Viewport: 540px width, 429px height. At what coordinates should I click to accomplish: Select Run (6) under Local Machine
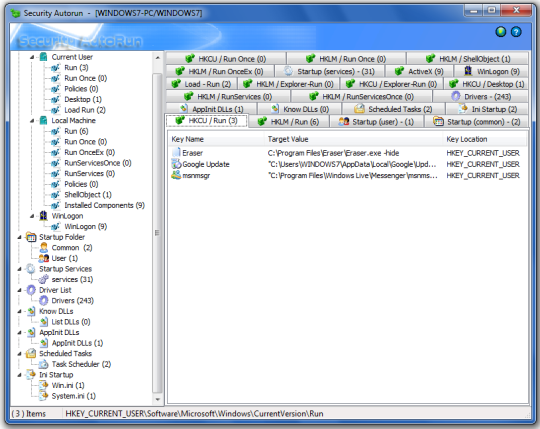tap(76, 131)
